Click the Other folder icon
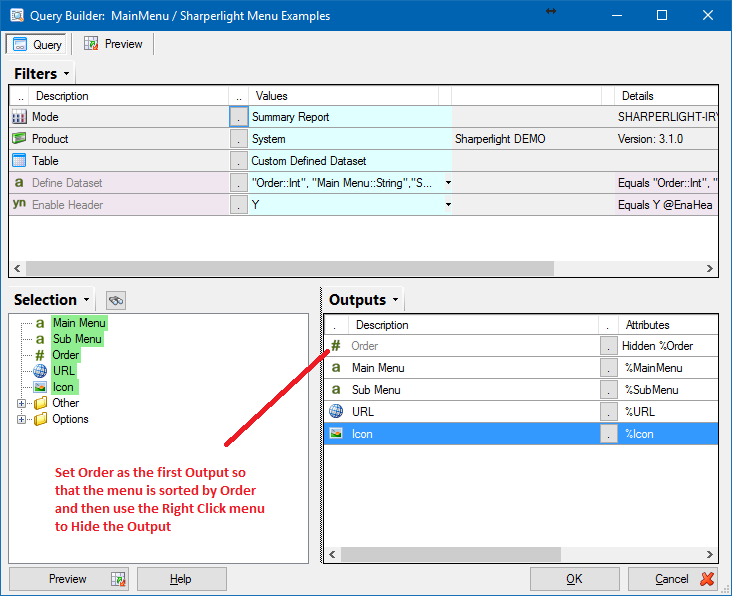This screenshot has height=596, width=732. pos(41,403)
